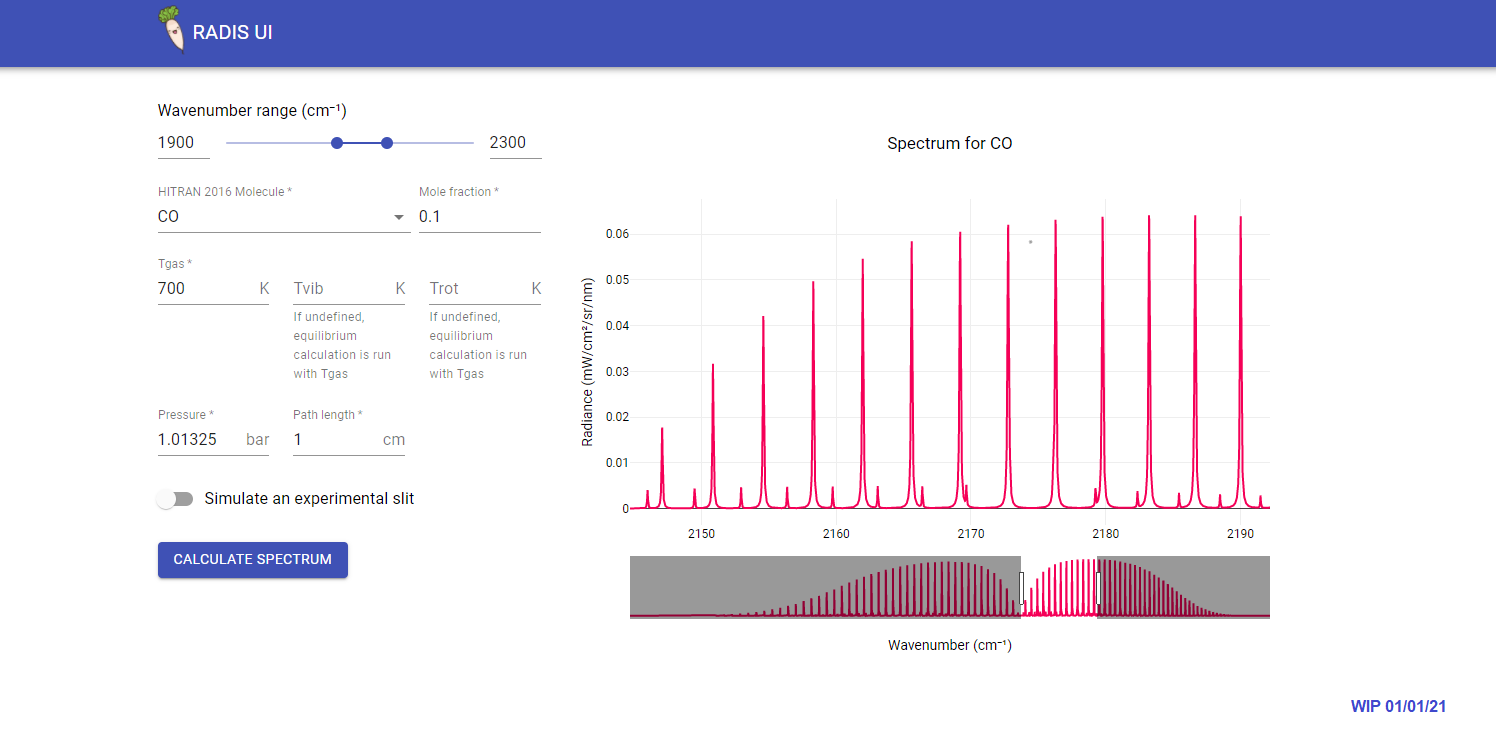This screenshot has width=1496, height=737.
Task: Click the Path length input field
Action: pyautogui.click(x=349, y=440)
